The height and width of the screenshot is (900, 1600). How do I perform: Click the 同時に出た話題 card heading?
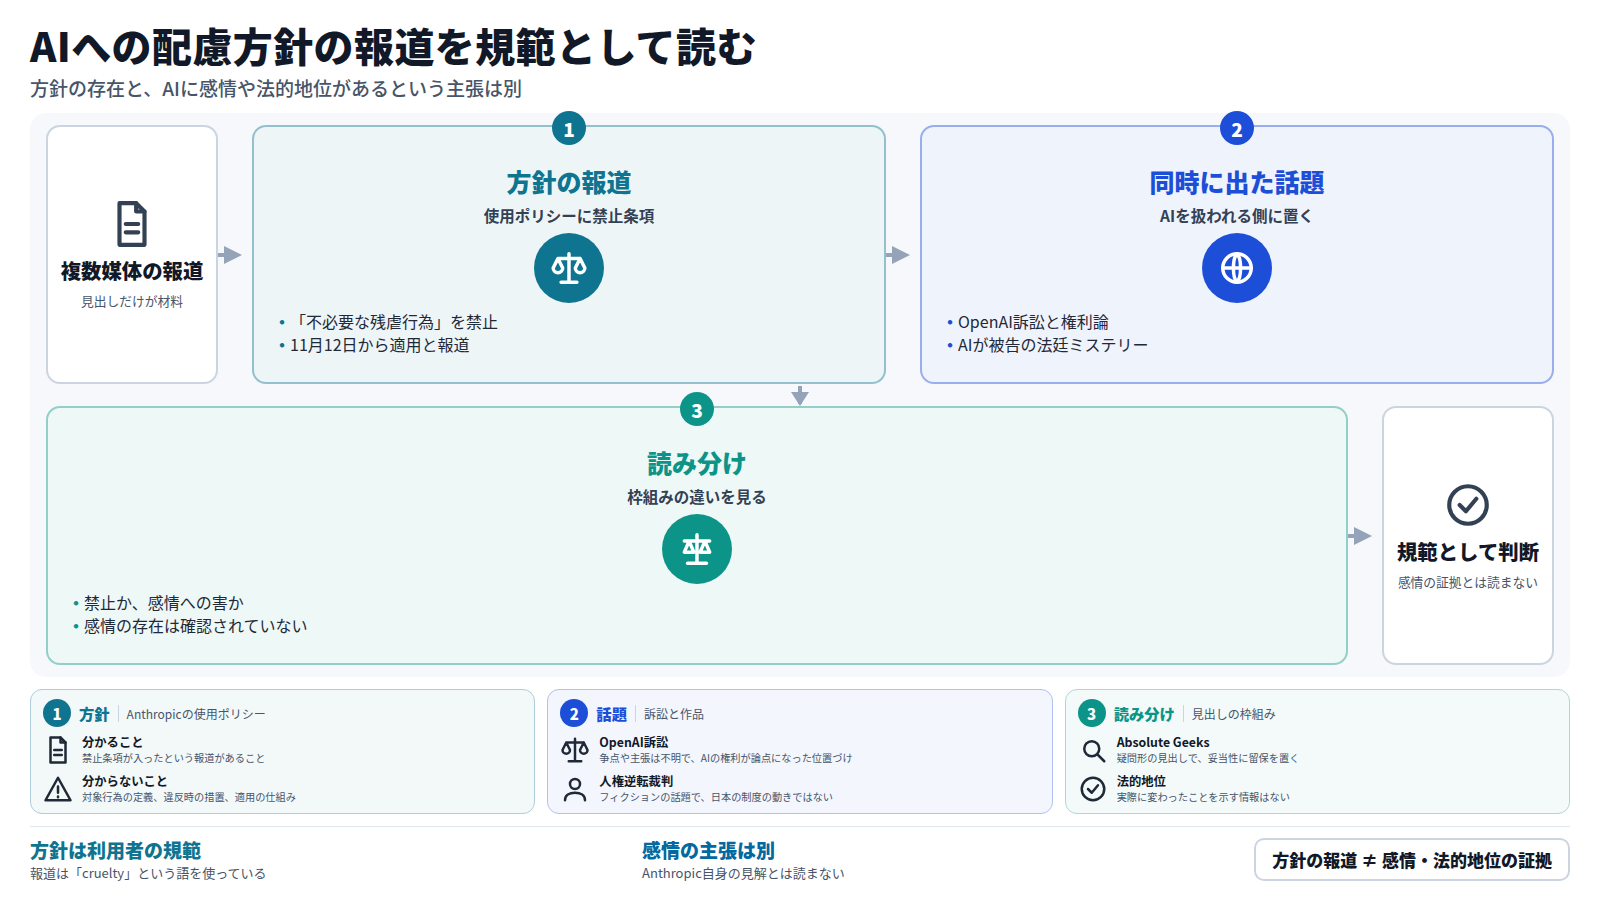coord(1237,183)
